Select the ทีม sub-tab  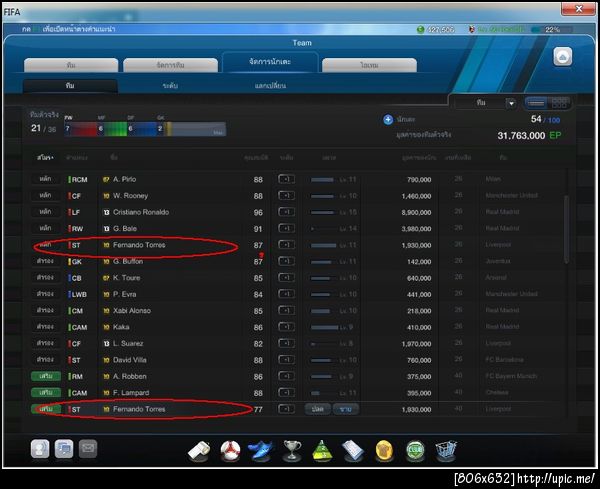tap(70, 86)
